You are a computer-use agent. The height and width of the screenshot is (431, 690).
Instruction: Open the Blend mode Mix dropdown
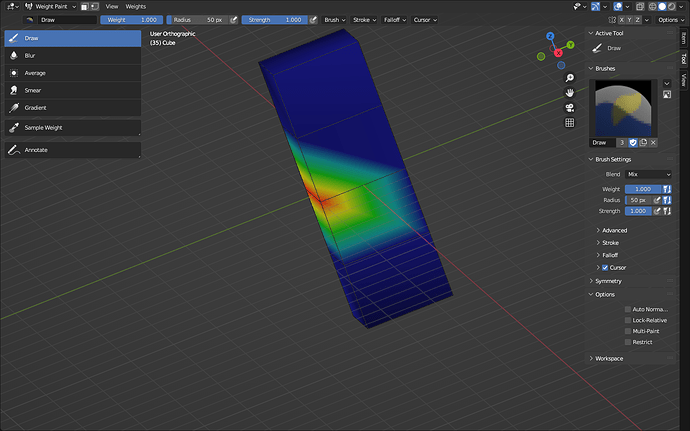point(649,174)
